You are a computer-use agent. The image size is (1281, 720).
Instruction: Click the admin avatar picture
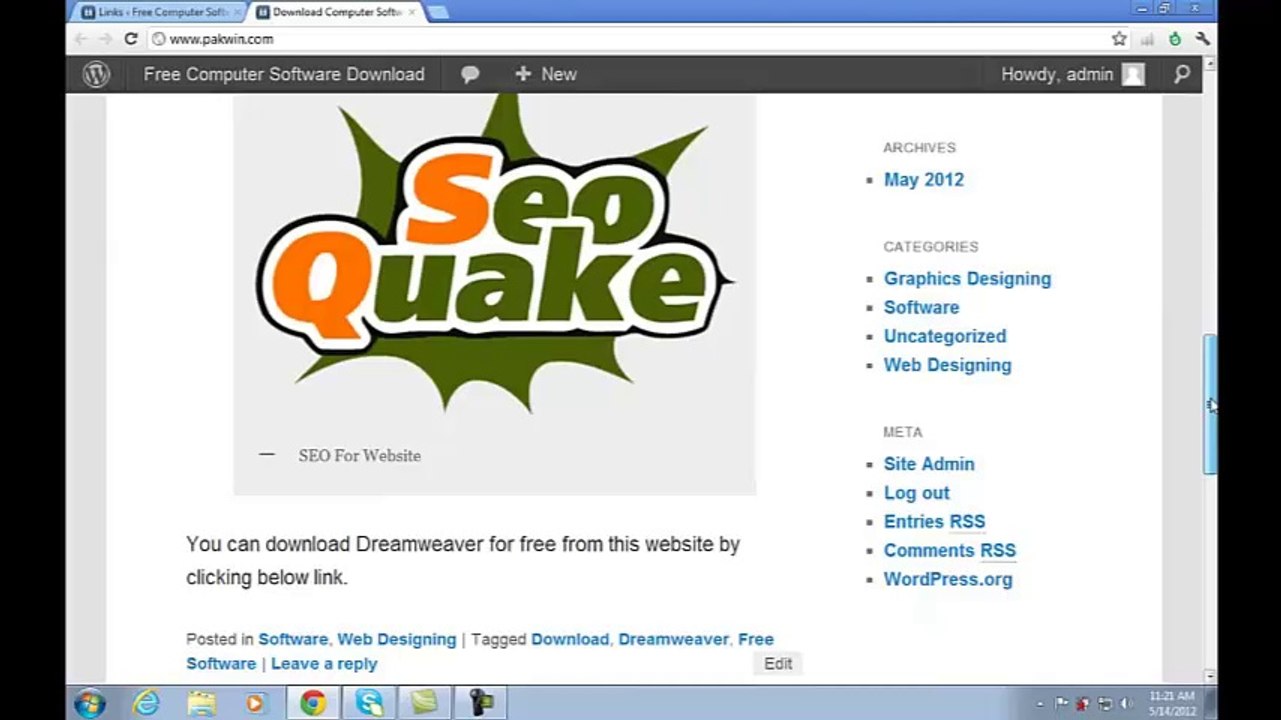pyautogui.click(x=1133, y=74)
